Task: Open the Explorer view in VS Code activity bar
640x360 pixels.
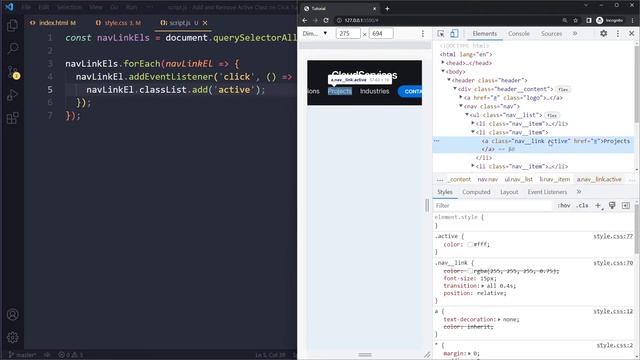Action: coord(12,26)
